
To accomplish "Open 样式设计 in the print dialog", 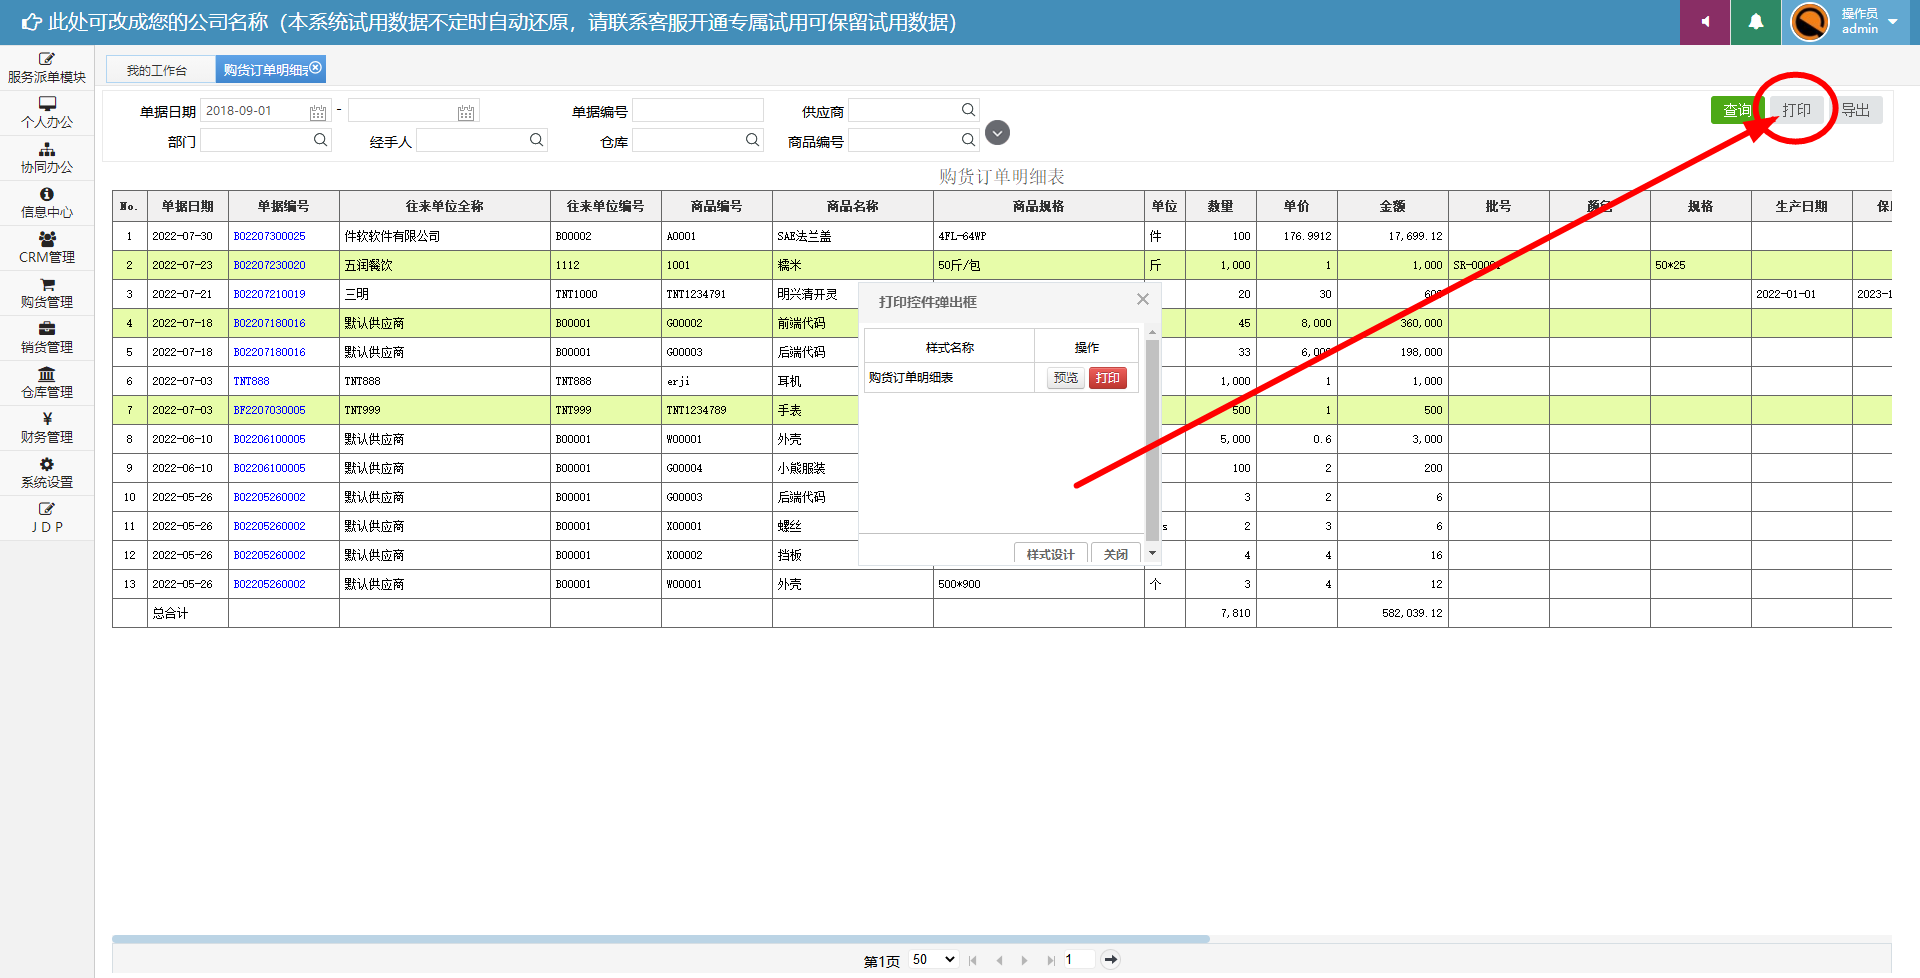I will 1050,554.
